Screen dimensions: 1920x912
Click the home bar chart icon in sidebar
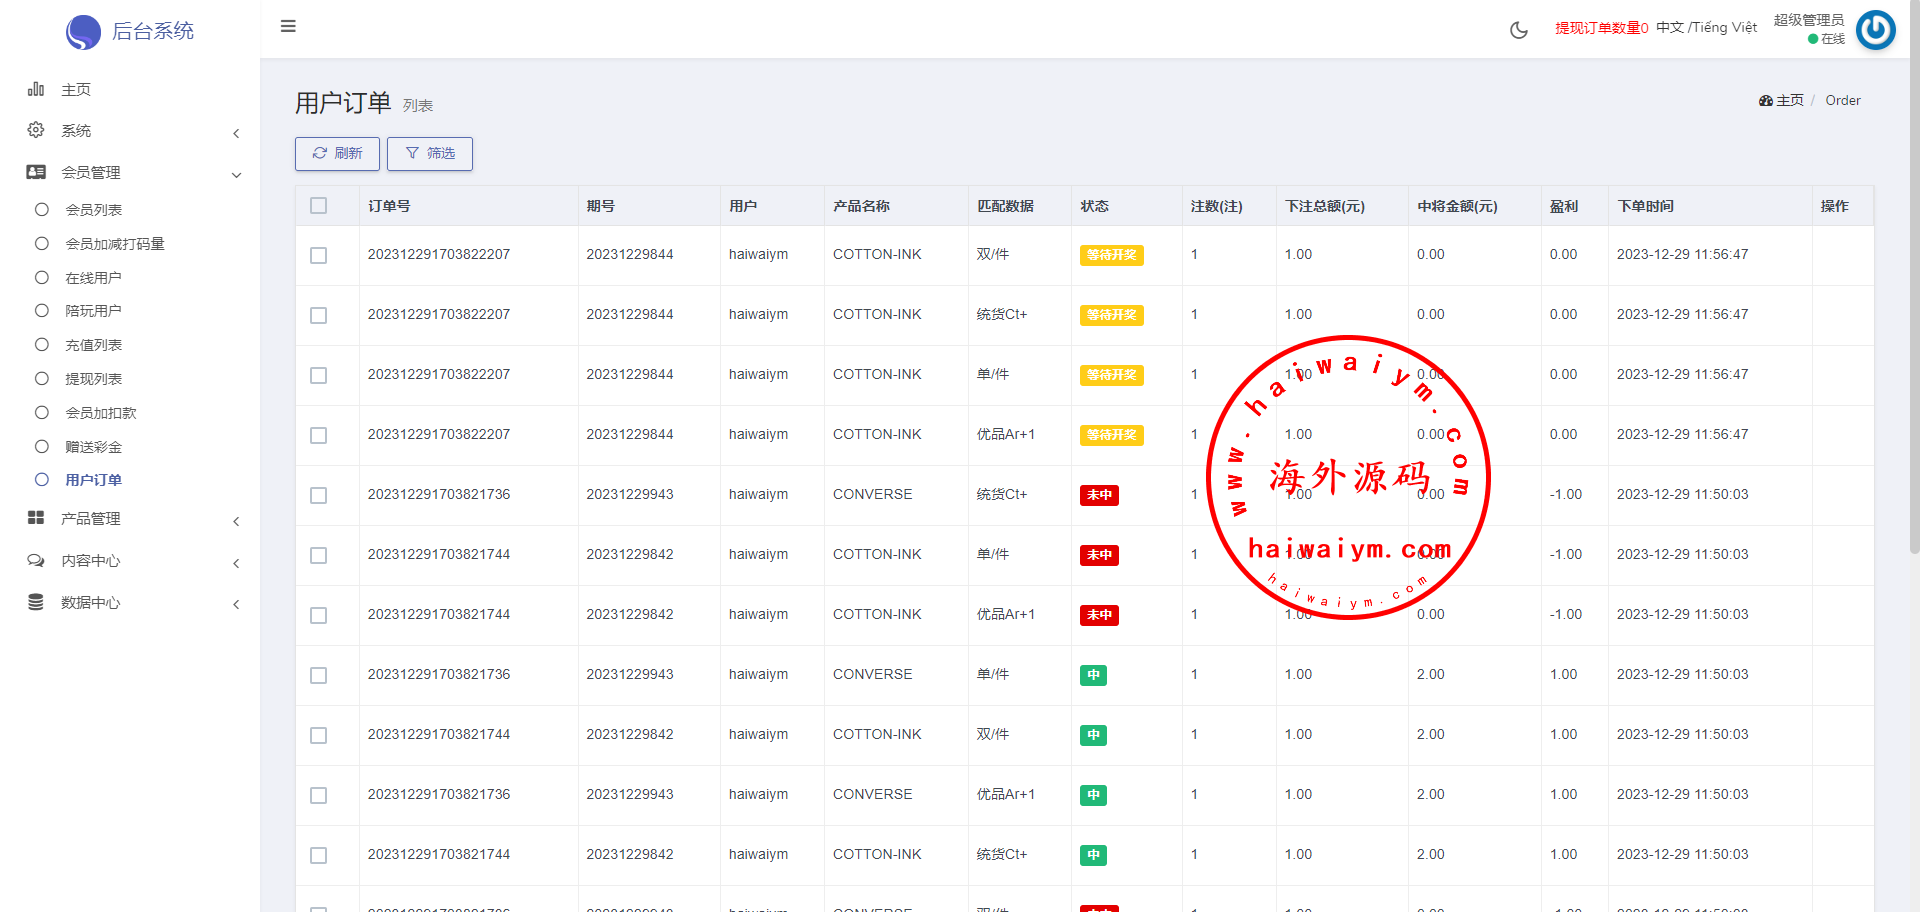tap(36, 90)
